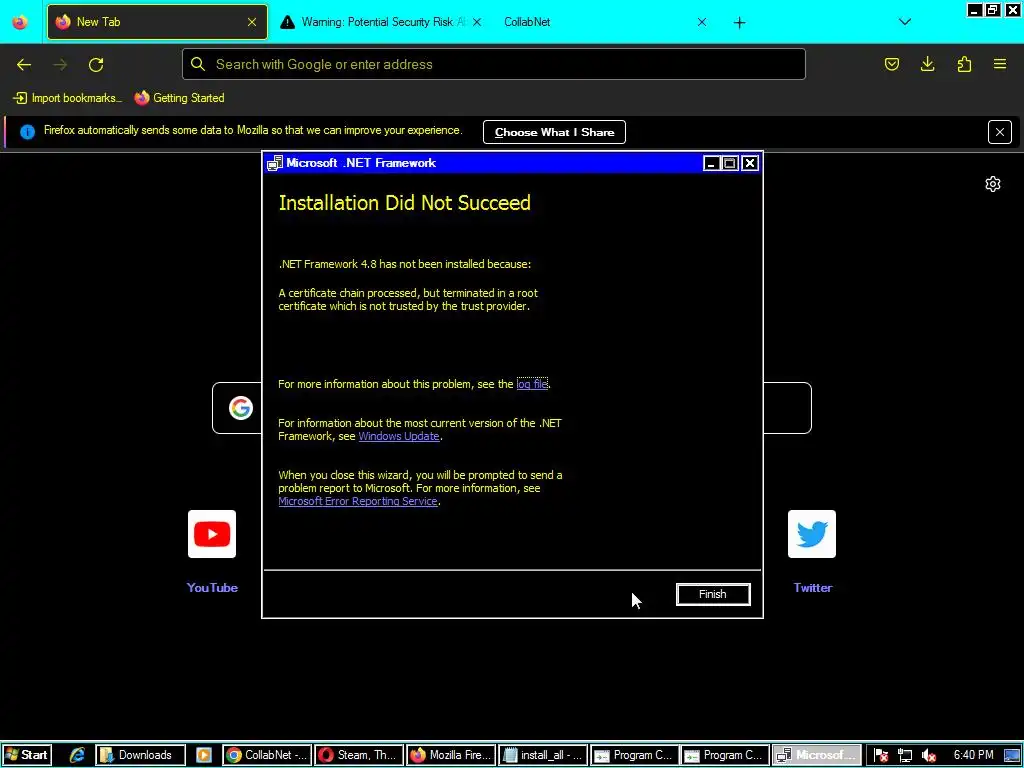Go back with the back arrow

pos(24,65)
